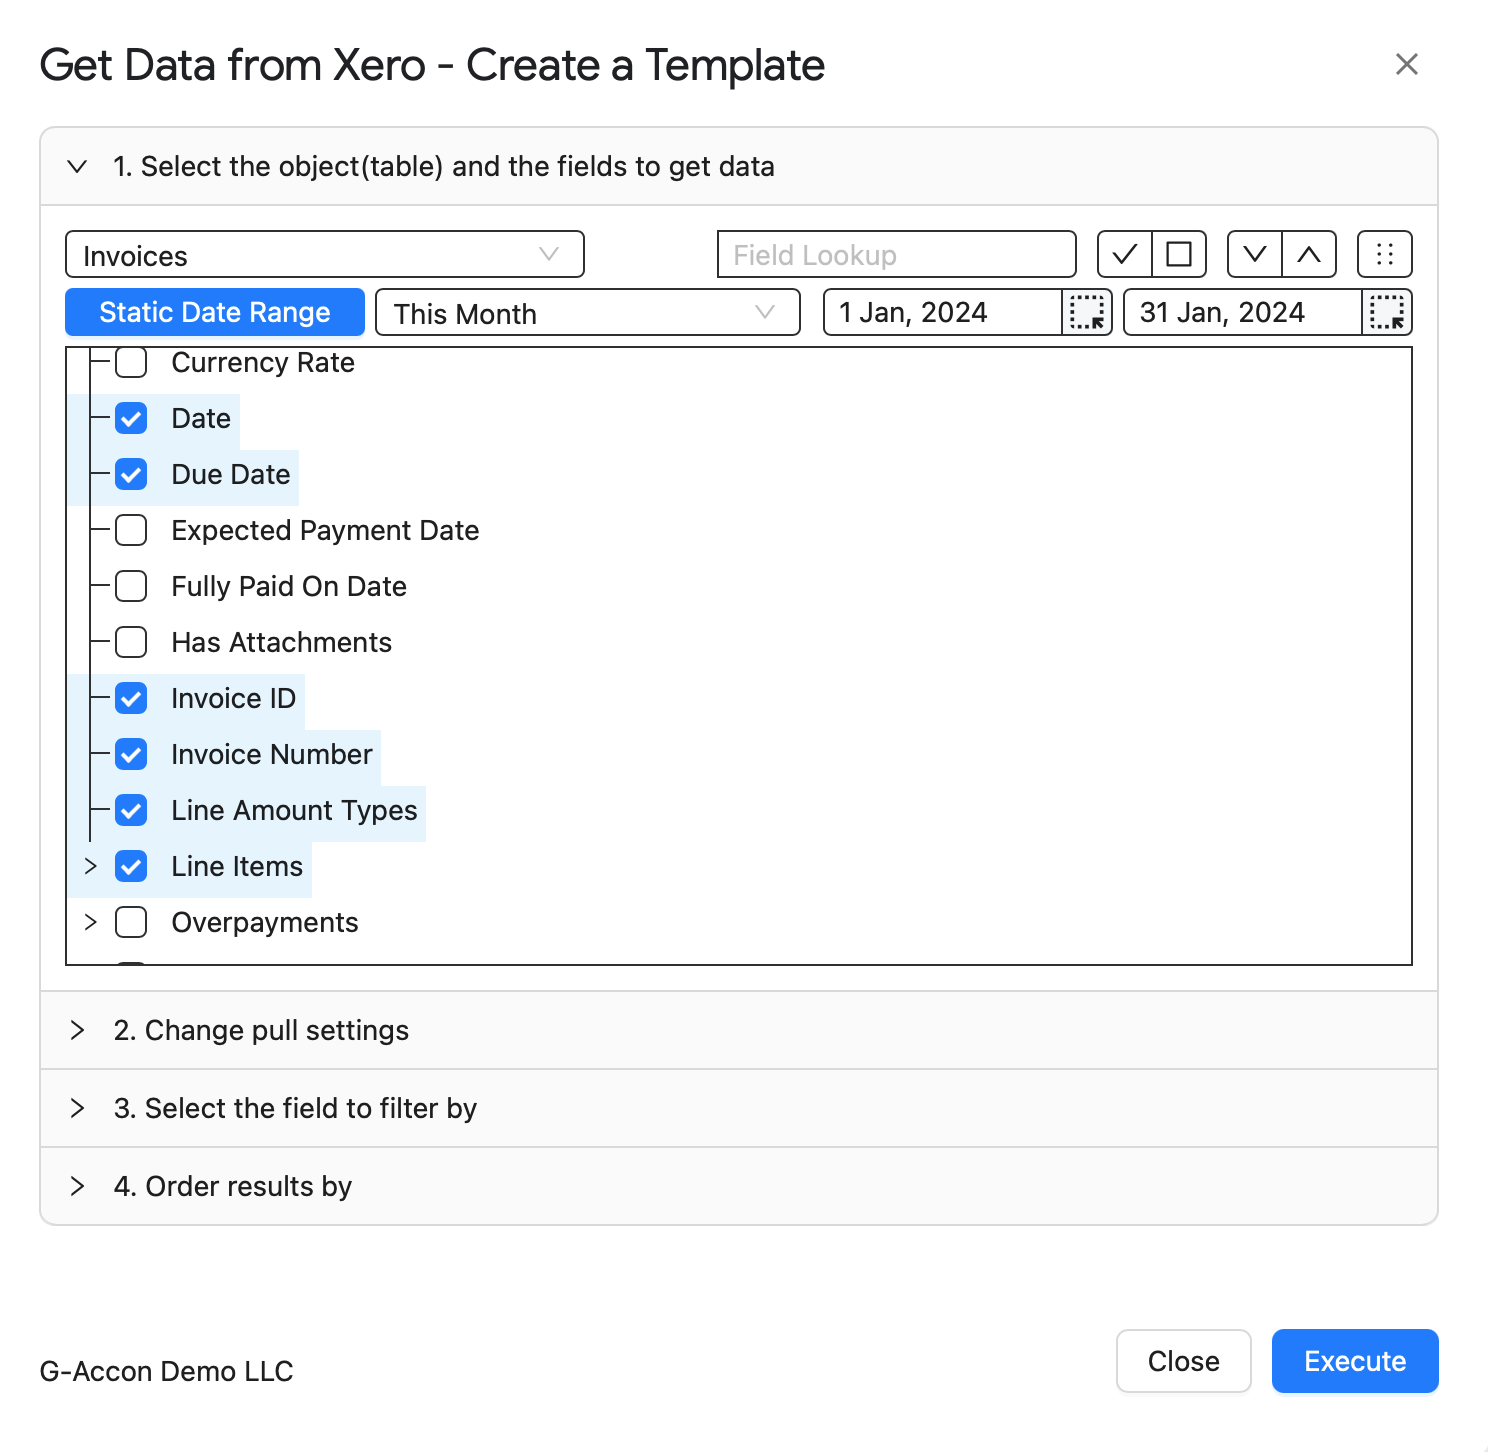Screen dimensions: 1488x1452
Task: Collapse section 1 Select the object and fields
Action: point(739,166)
